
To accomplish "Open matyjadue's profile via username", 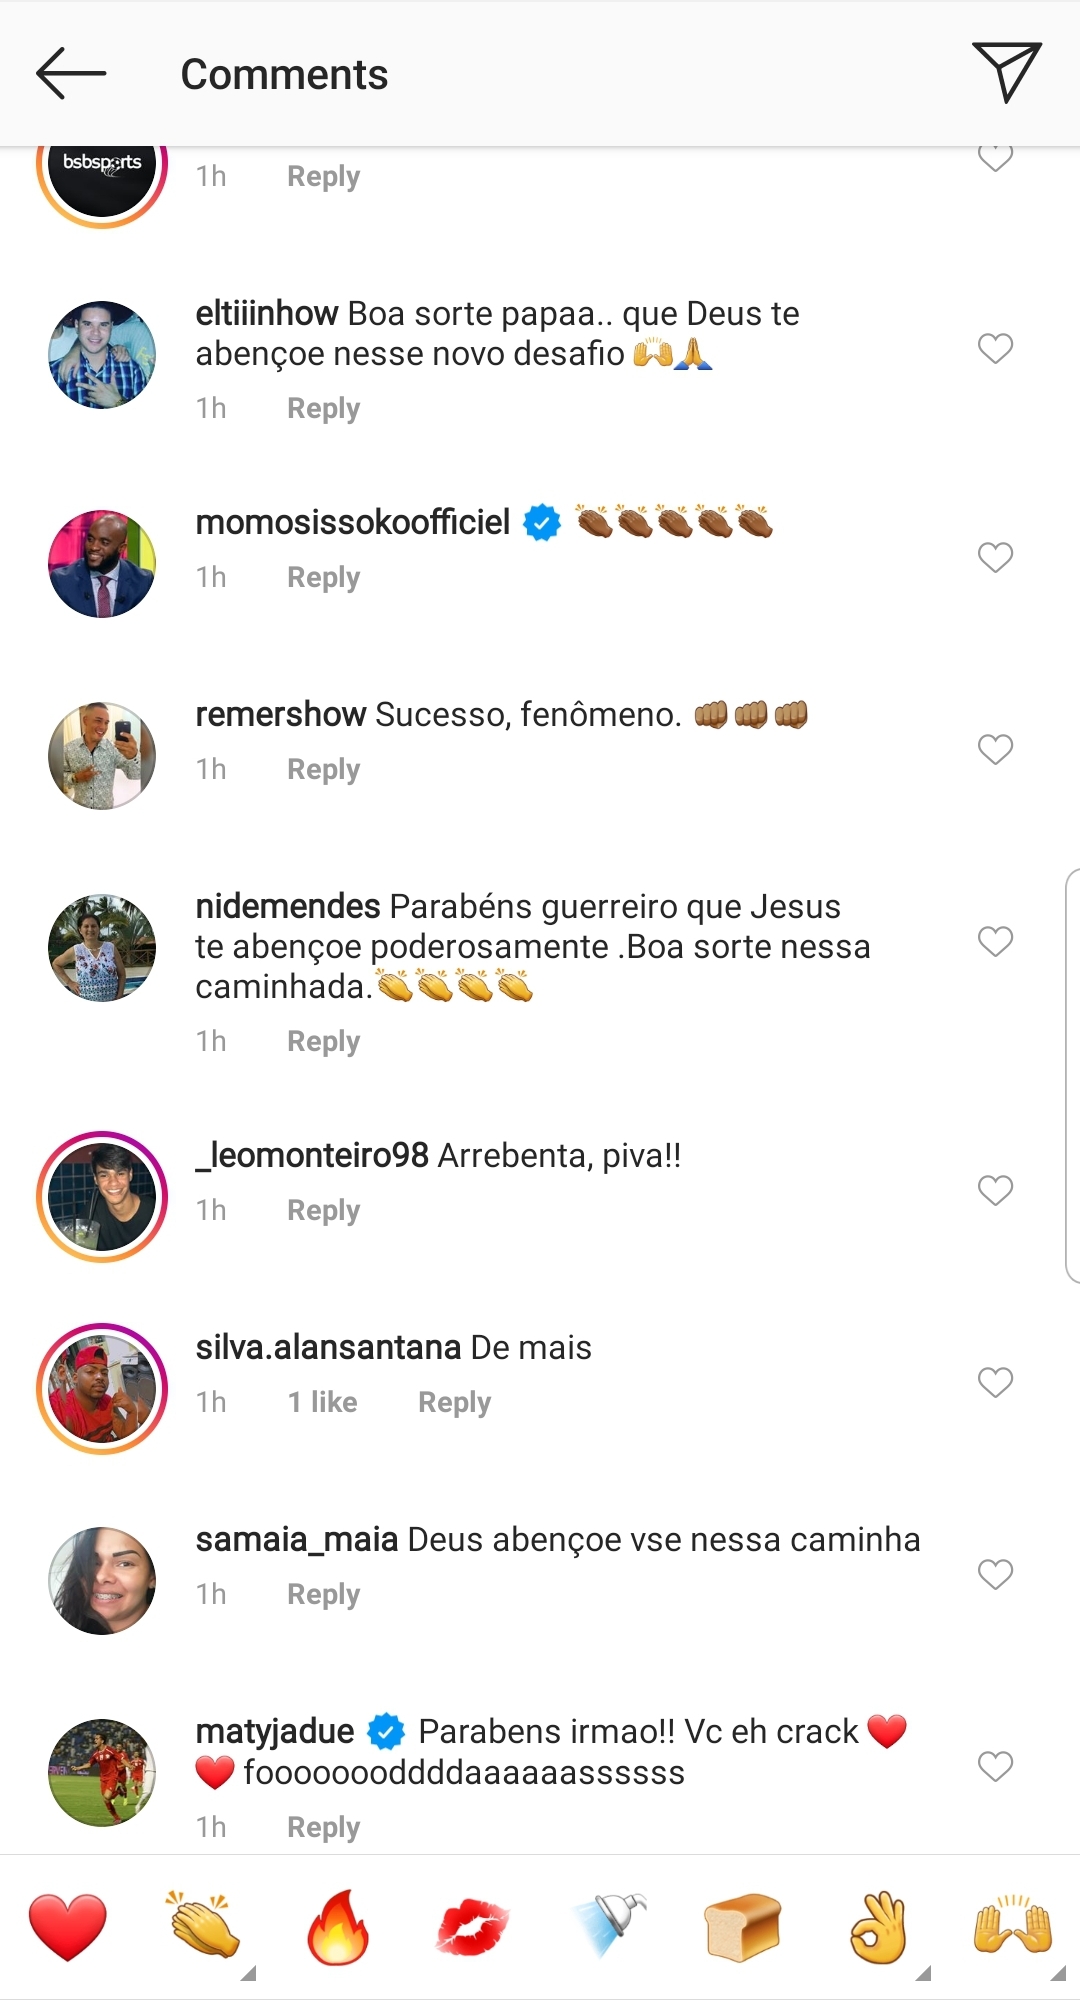I will 275,1731.
